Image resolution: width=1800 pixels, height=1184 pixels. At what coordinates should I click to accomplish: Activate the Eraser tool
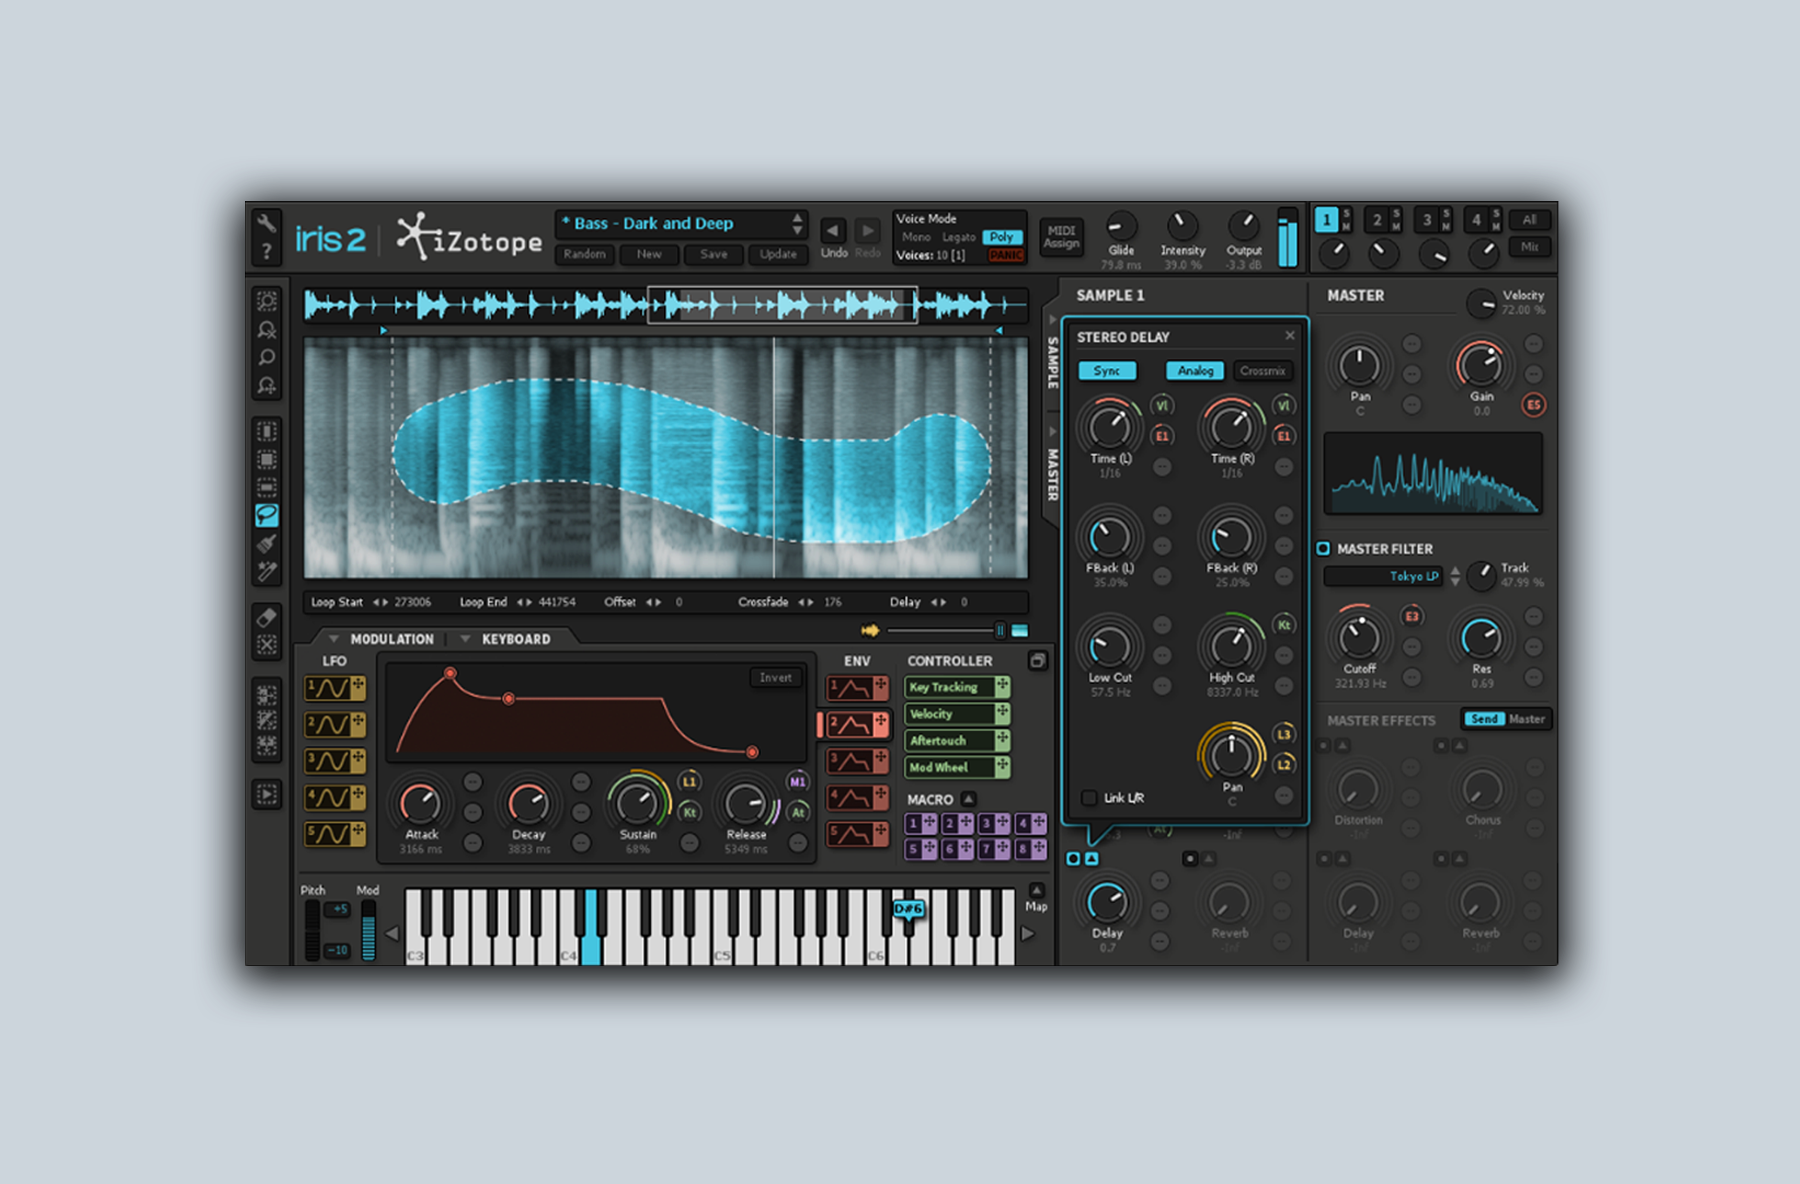(x=267, y=617)
